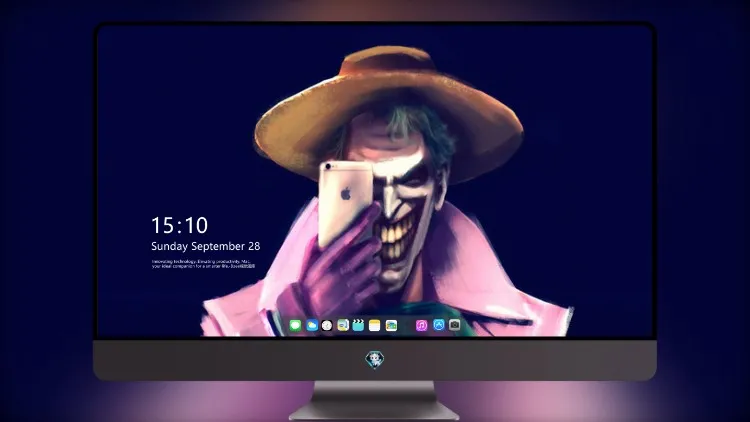Open the Maps-style icon in the dock
Viewport: 750px width, 422px height.
343,325
